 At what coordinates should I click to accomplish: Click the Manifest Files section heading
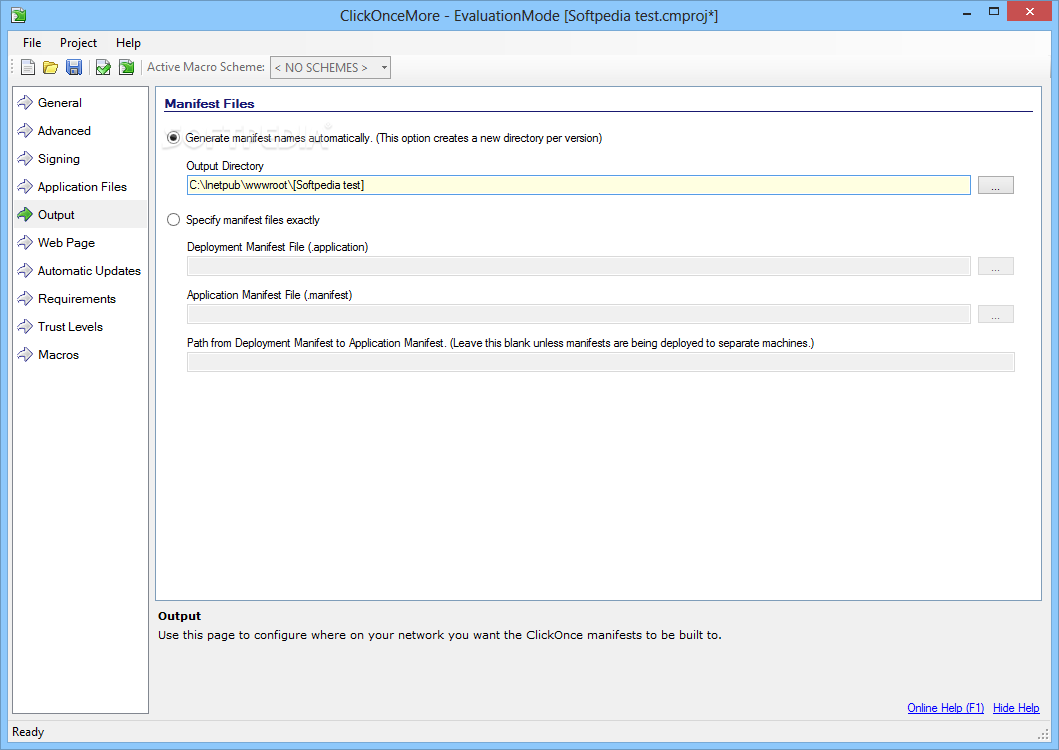(209, 103)
